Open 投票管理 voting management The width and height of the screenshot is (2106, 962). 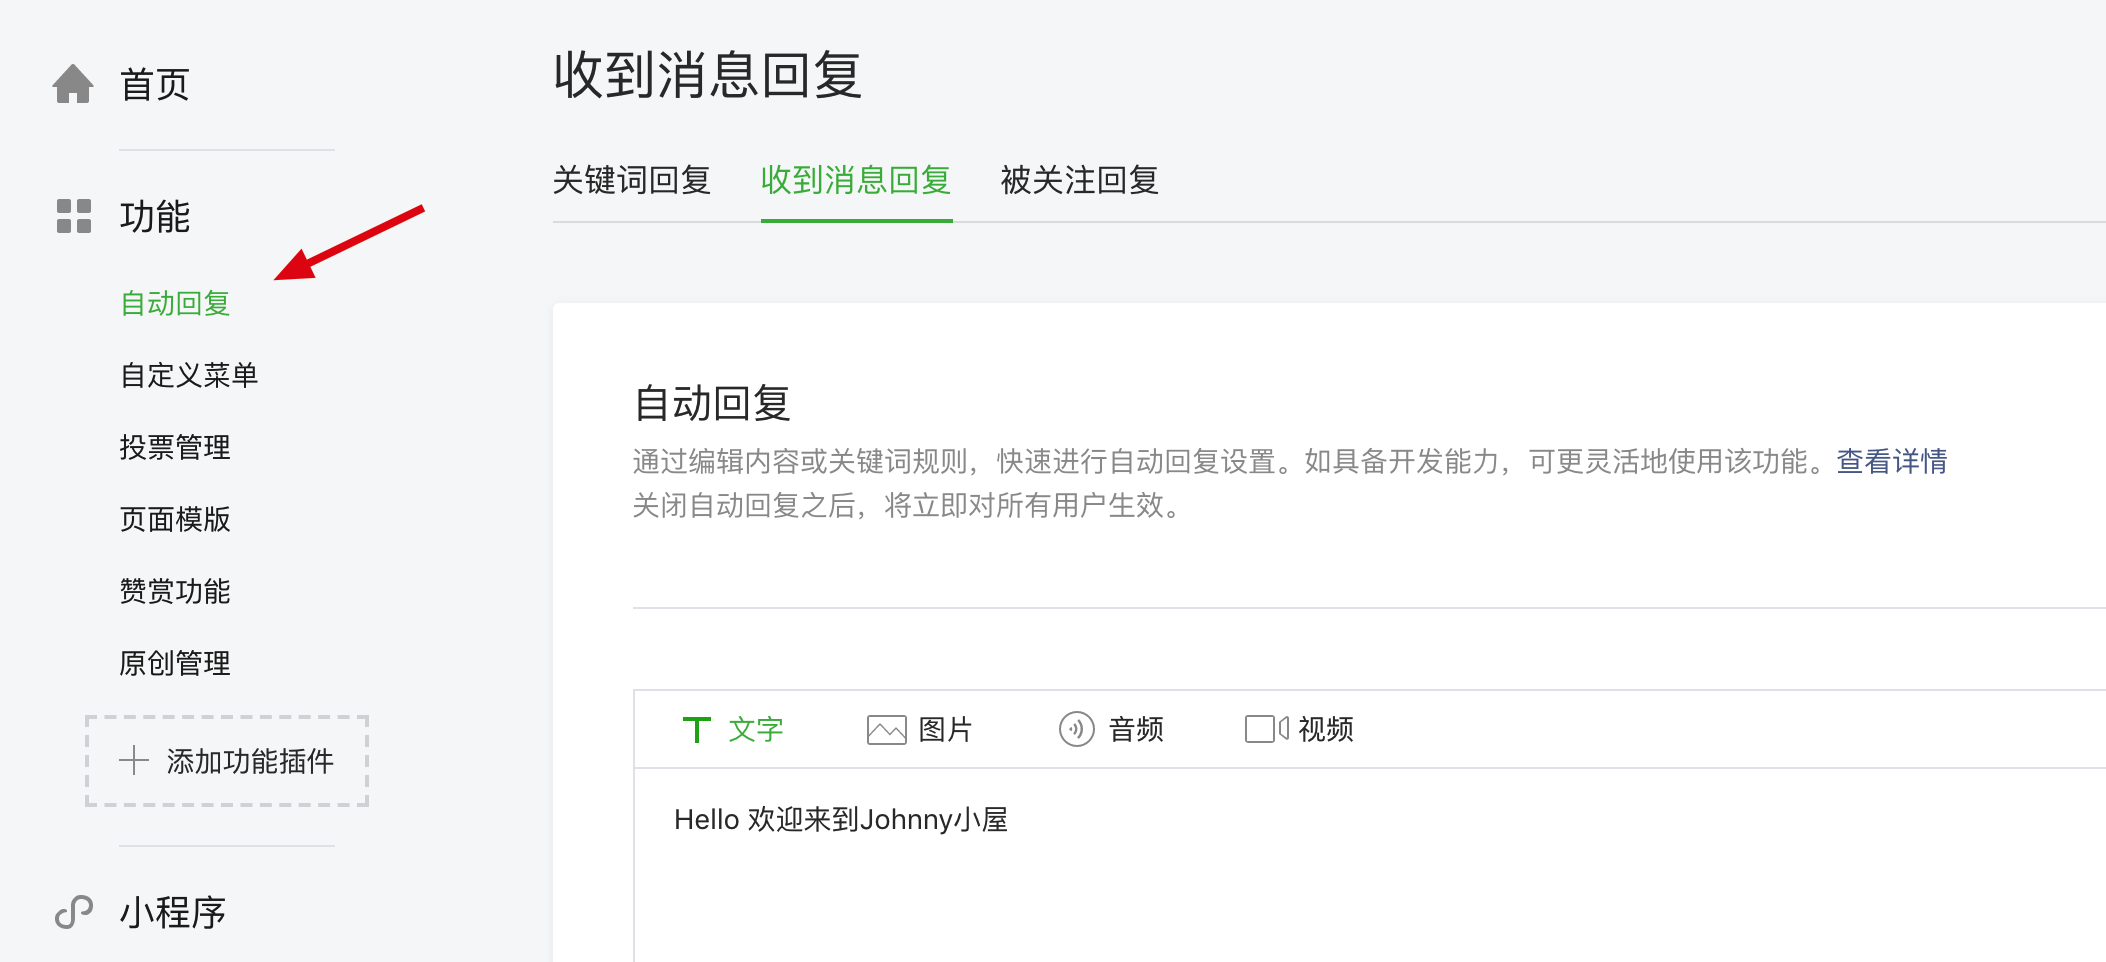(x=175, y=448)
